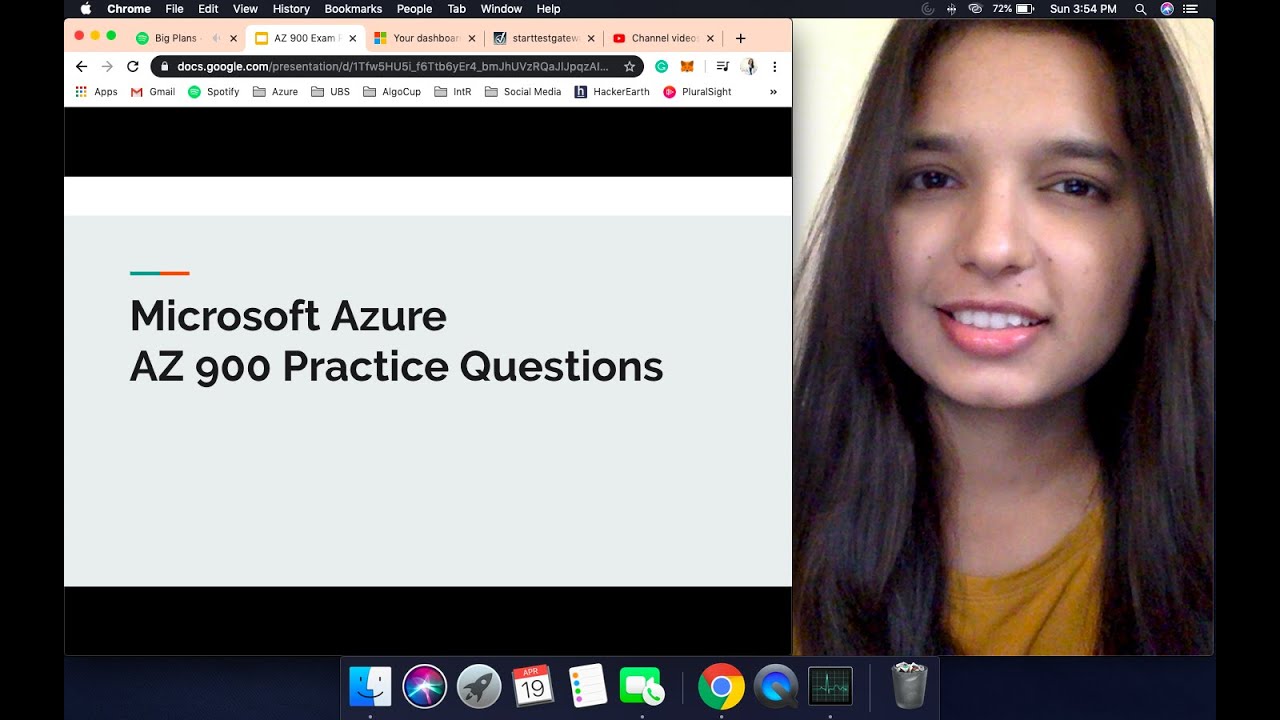Open Siri from the menu bar

pyautogui.click(x=1166, y=9)
